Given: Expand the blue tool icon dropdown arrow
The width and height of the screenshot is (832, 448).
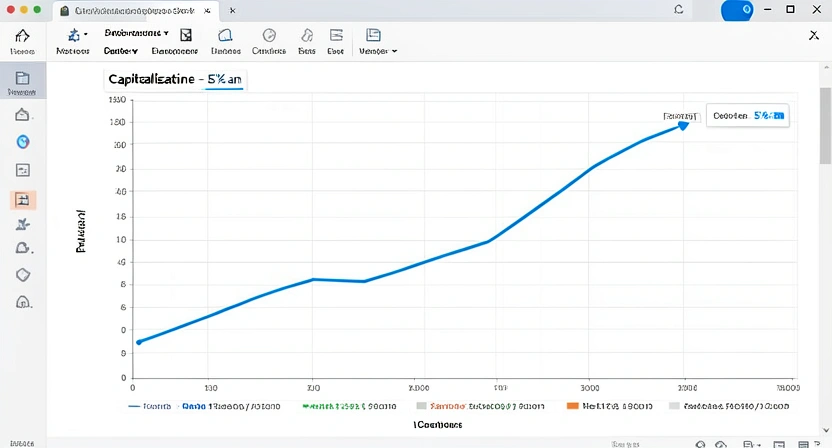Looking at the screenshot, I should coord(86,34).
